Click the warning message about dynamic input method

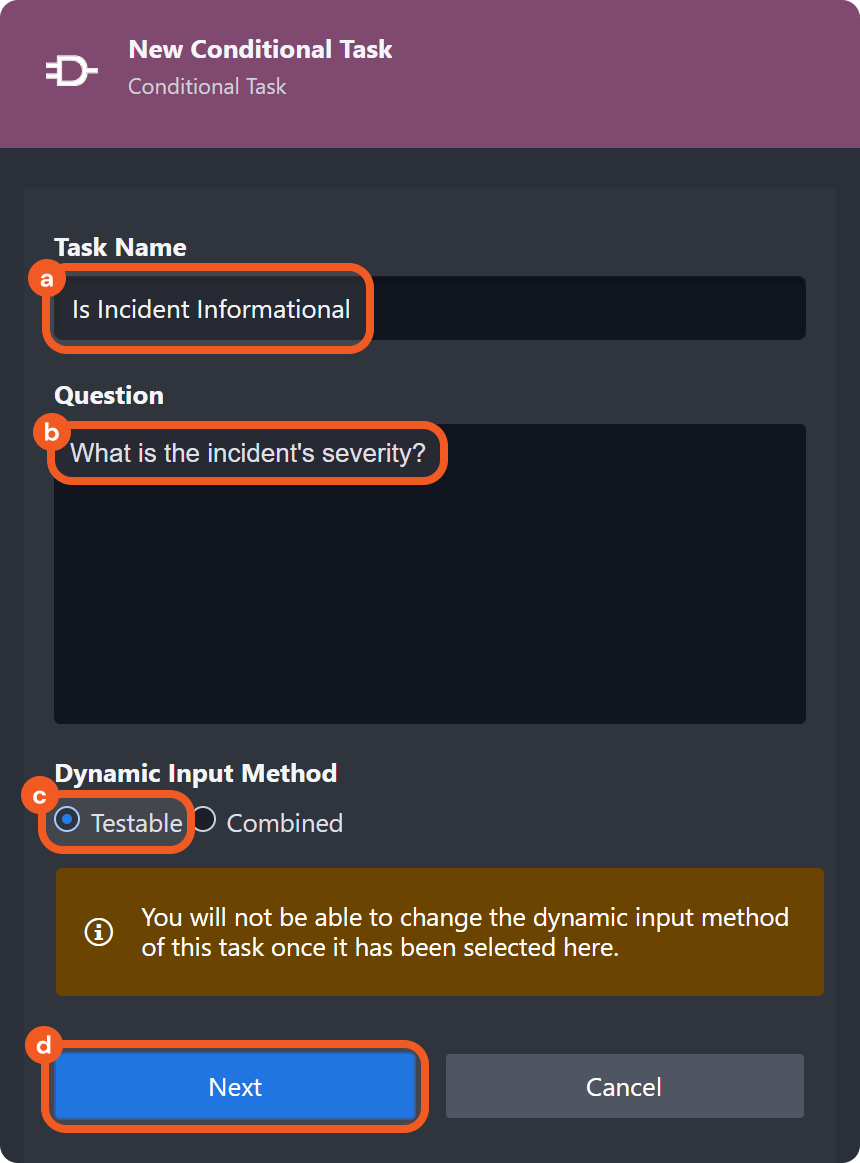pos(463,932)
